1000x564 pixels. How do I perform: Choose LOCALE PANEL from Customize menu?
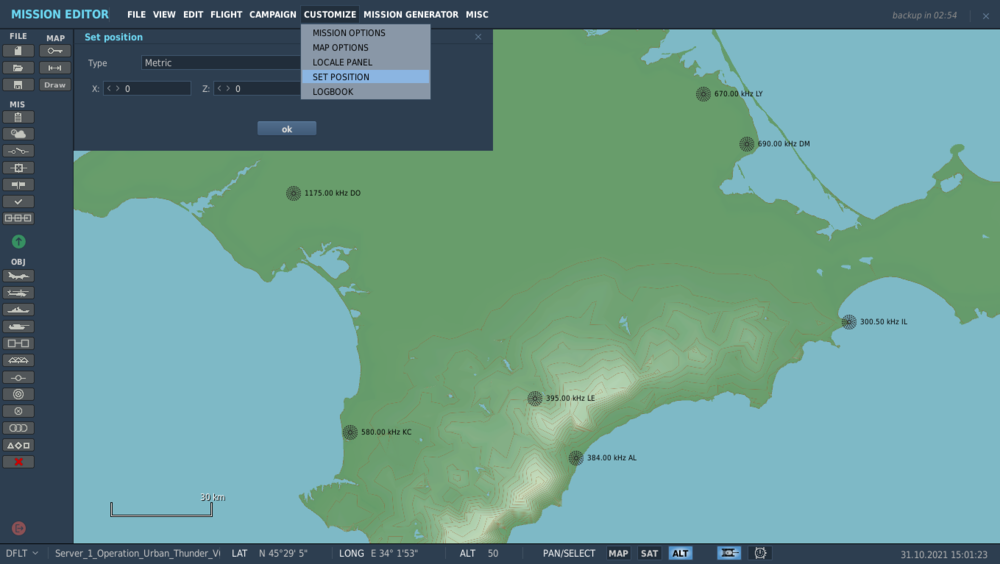click(x=365, y=62)
